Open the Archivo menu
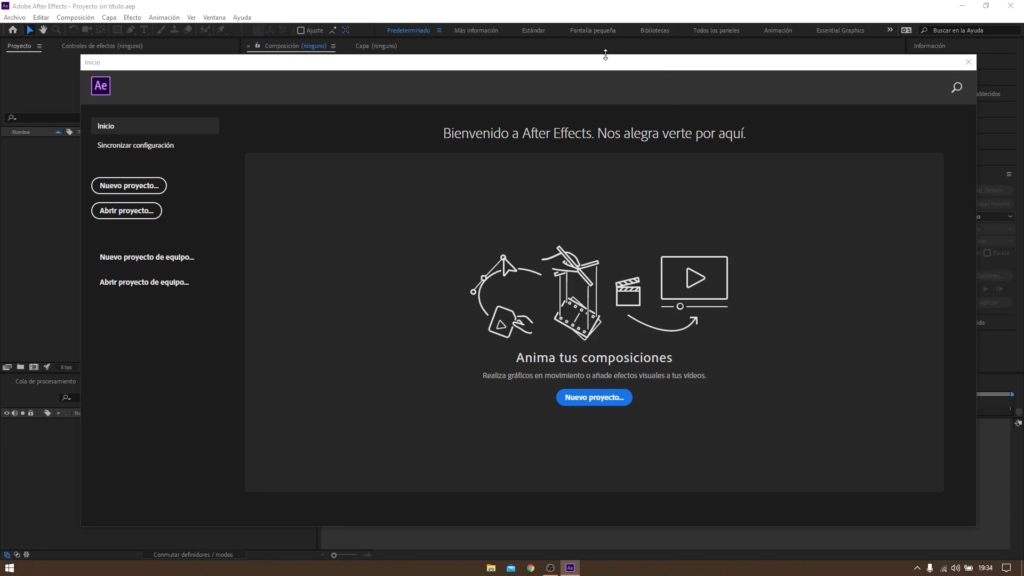Screen dimensions: 1024x576 pos(14,18)
